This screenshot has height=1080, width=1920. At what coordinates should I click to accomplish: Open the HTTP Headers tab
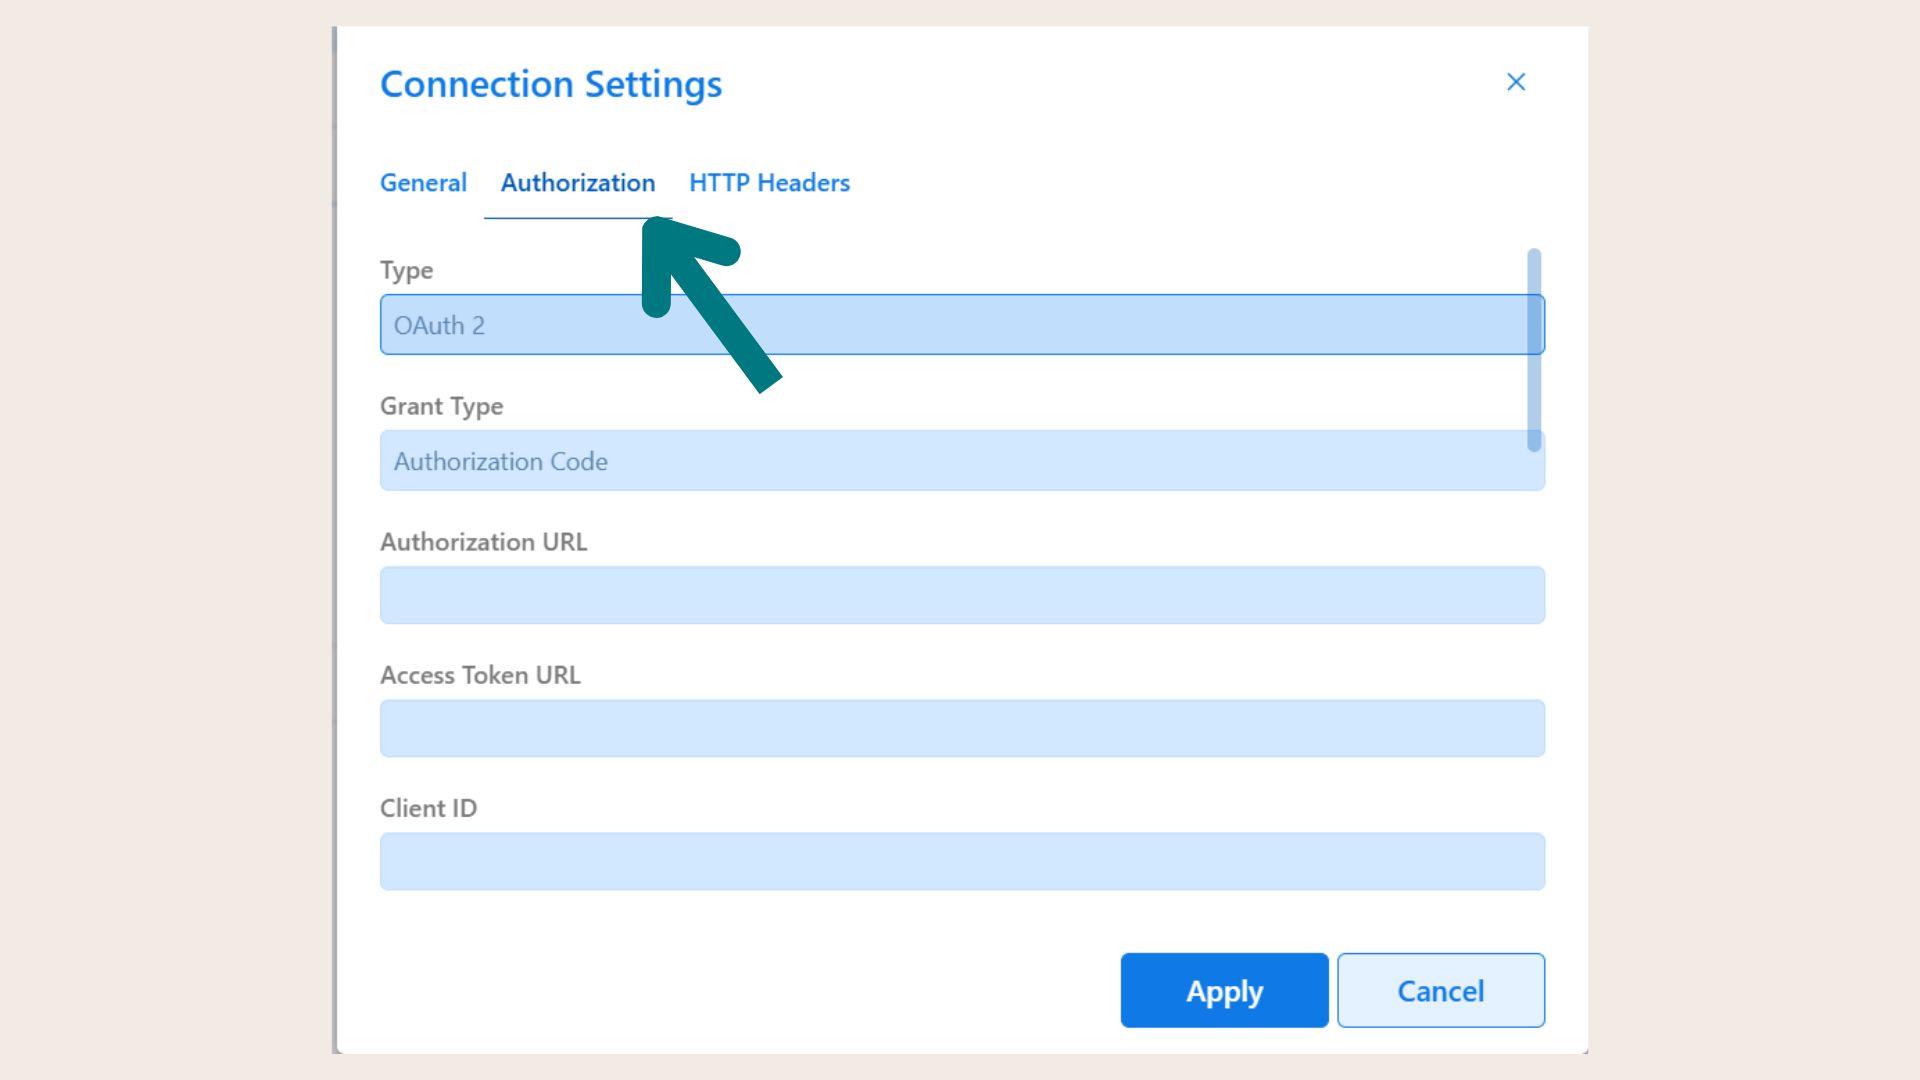769,183
